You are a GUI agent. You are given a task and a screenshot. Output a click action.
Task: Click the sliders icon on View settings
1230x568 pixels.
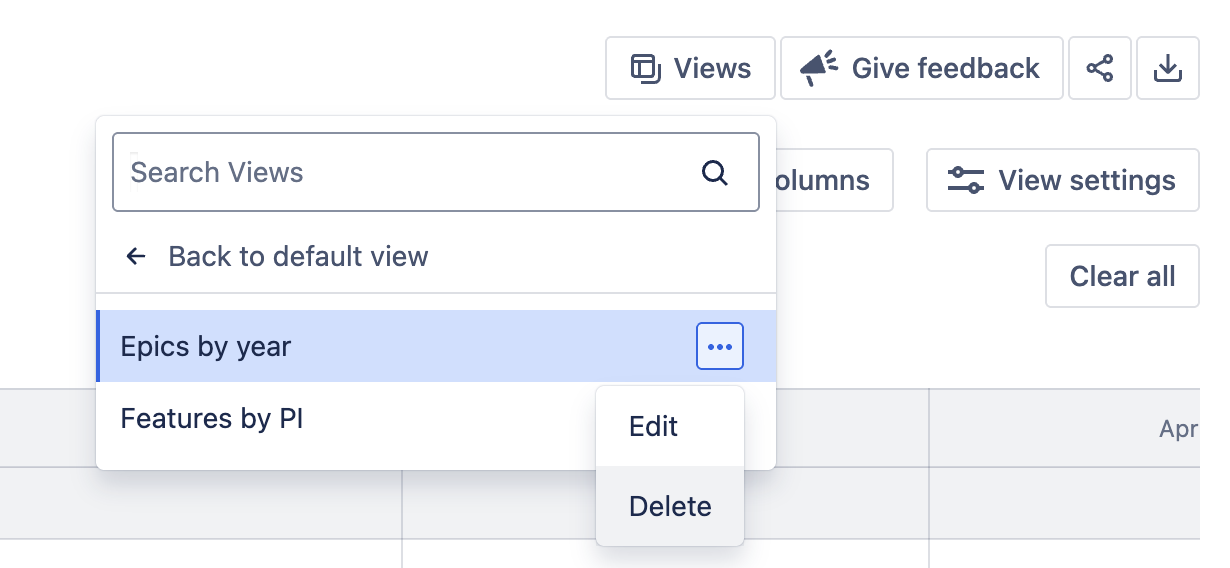965,181
